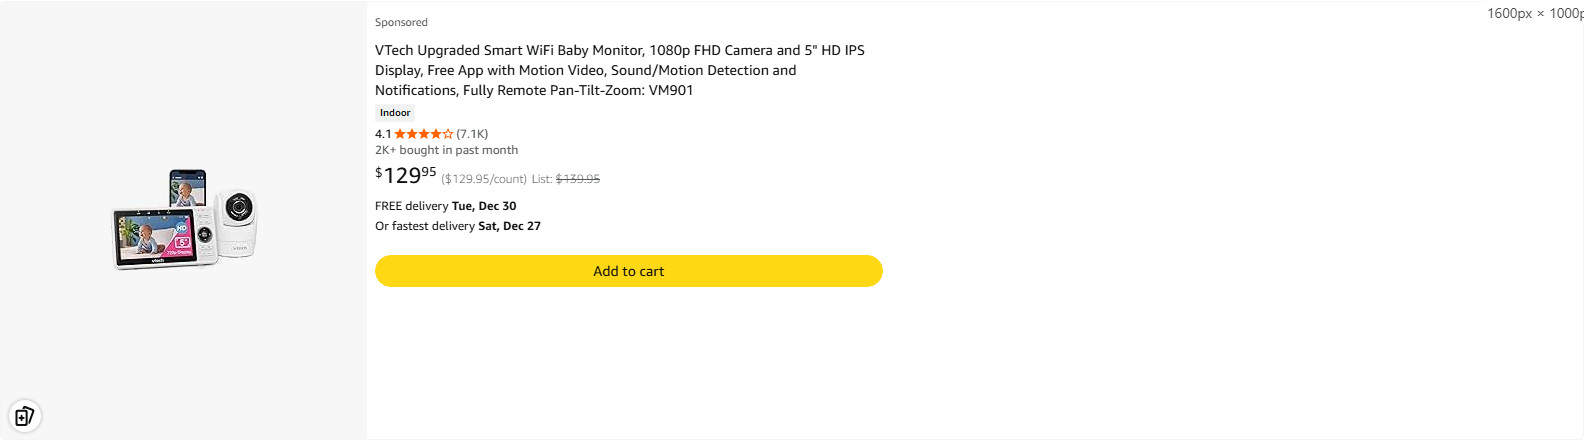The height and width of the screenshot is (440, 1584).
Task: Click the $129.95/count unit price
Action: pos(484,179)
